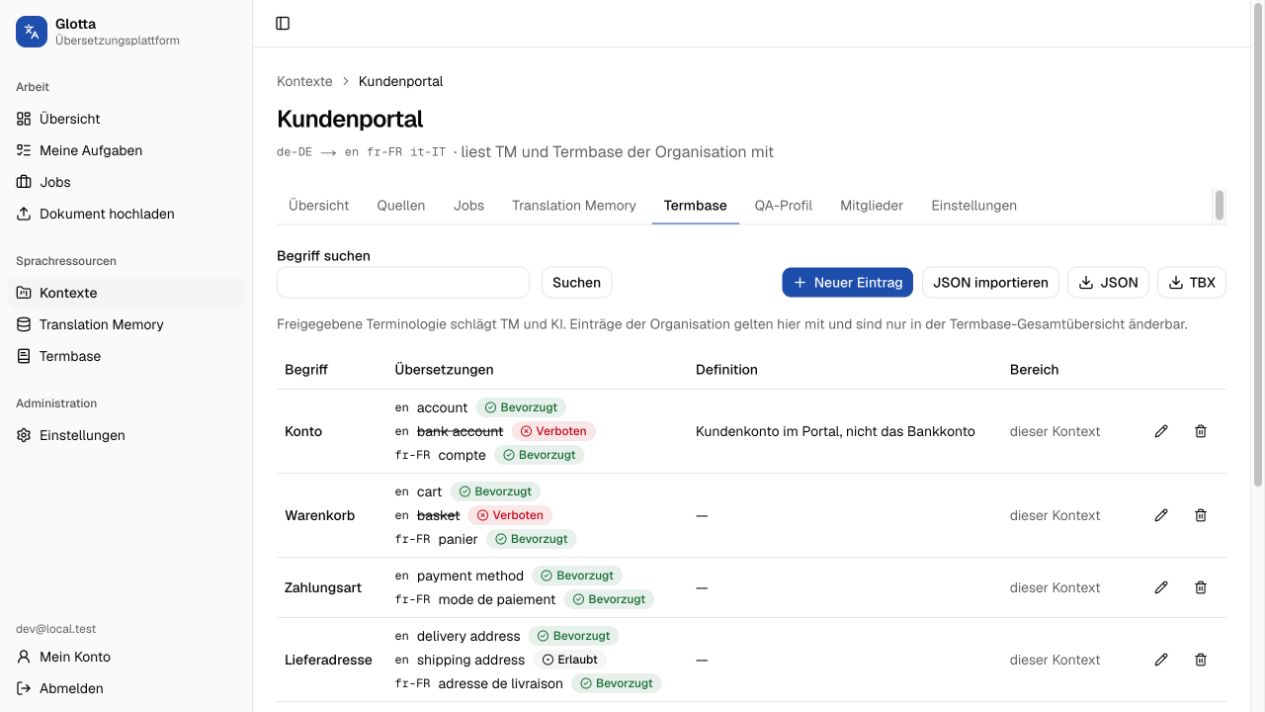
Task: Delete the Warenkorb entry via trash icon
Action: [x=1201, y=515]
